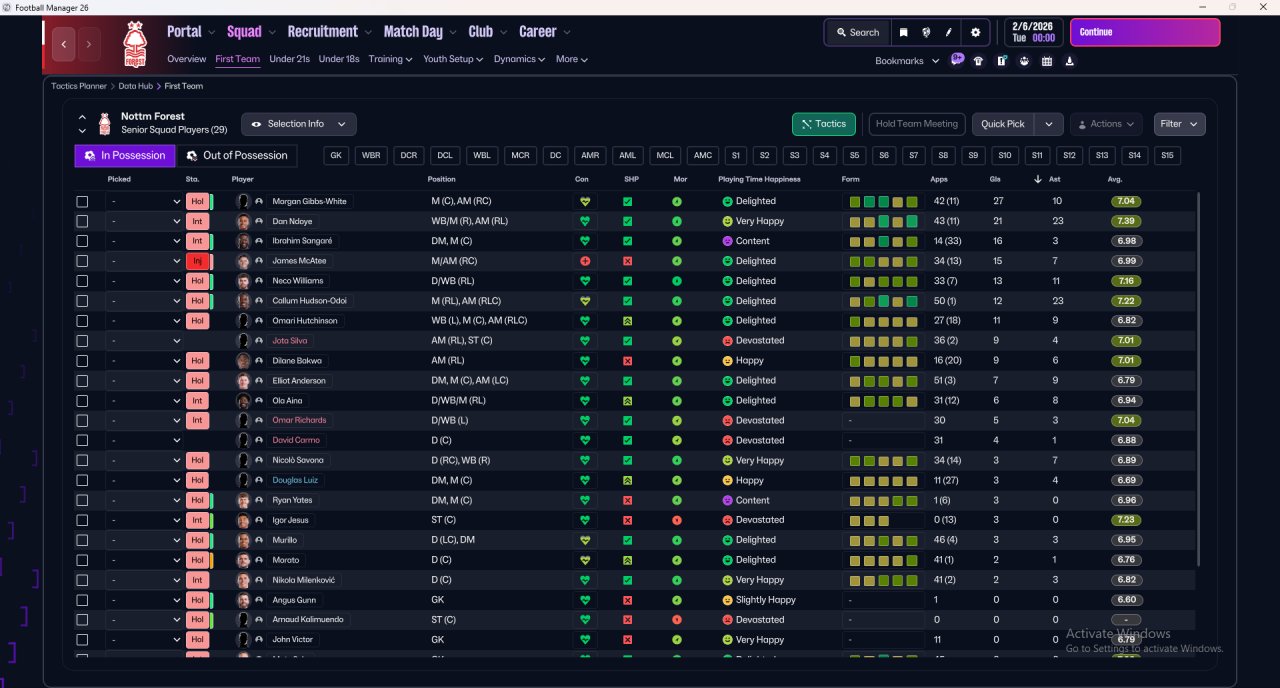Tick the checkbox for Elliot Anderson
The height and width of the screenshot is (688, 1280).
tap(82, 381)
